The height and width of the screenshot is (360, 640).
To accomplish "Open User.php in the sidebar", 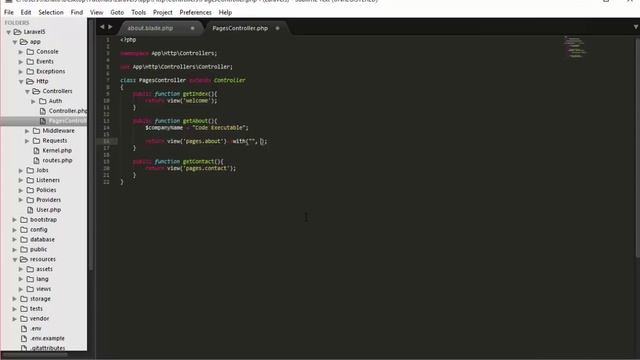I will coord(48,210).
